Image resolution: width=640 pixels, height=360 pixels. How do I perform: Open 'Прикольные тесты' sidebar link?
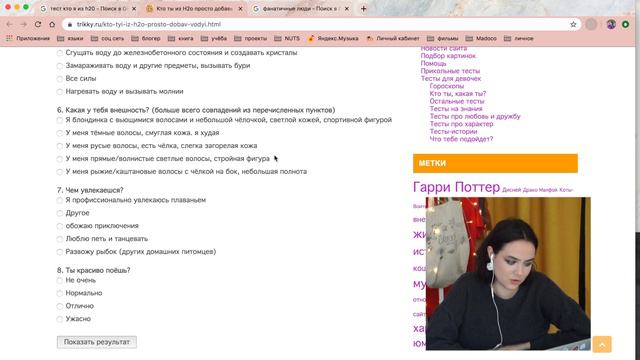(450, 71)
